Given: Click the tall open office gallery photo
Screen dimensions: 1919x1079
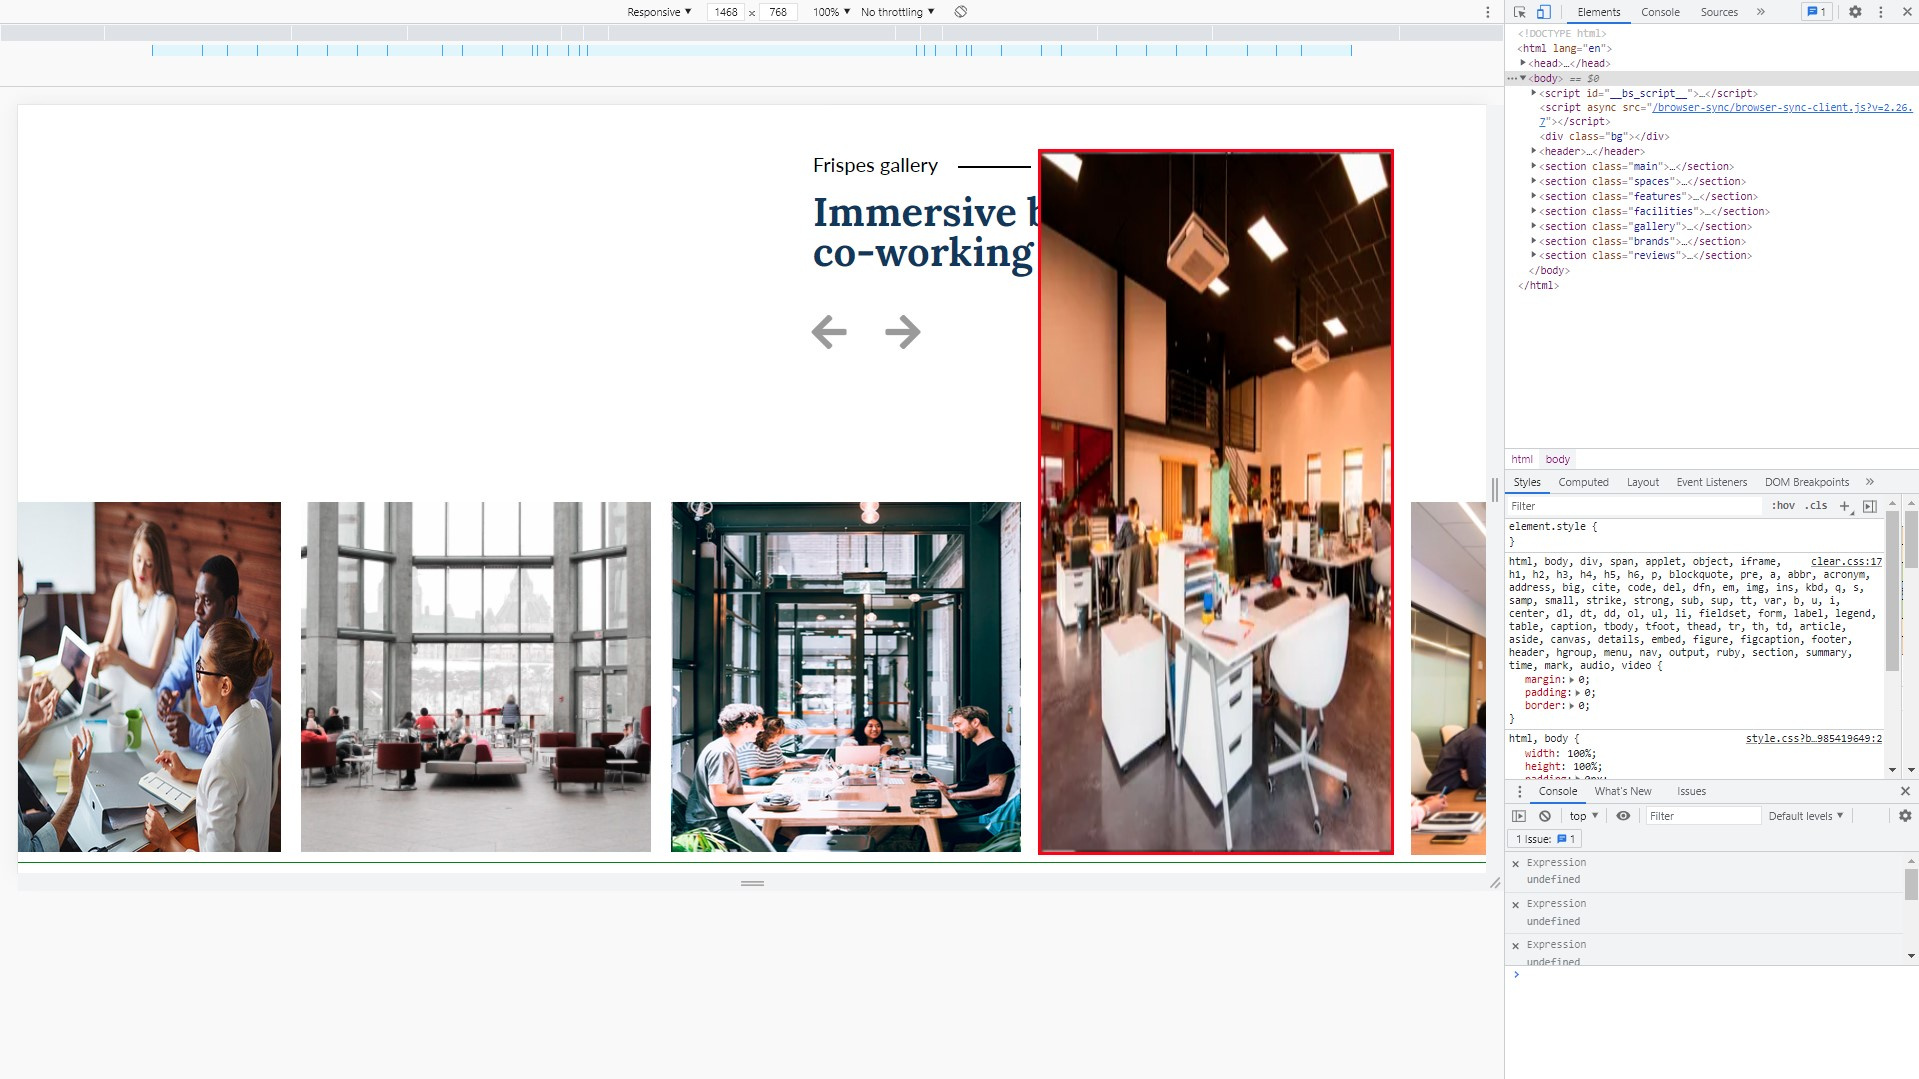Looking at the screenshot, I should tap(1216, 502).
